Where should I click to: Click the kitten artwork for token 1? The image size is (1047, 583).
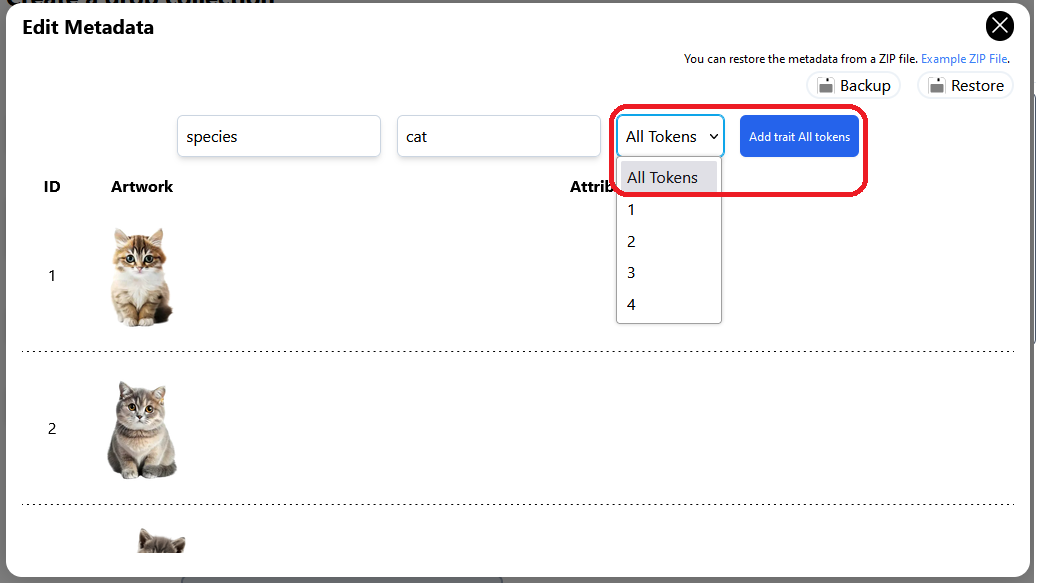click(141, 276)
